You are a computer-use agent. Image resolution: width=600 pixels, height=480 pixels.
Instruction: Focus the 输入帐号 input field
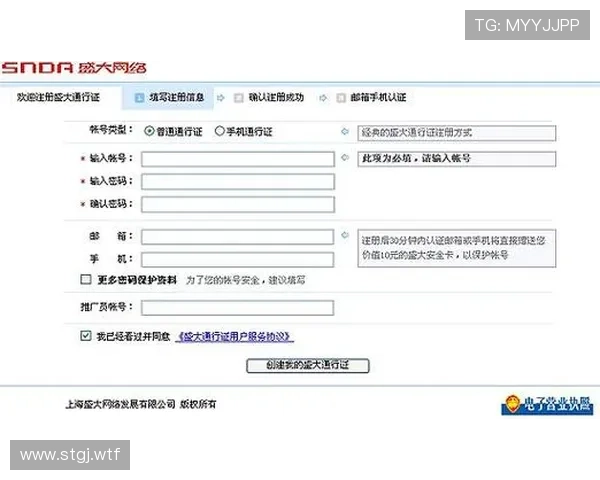(x=238, y=159)
